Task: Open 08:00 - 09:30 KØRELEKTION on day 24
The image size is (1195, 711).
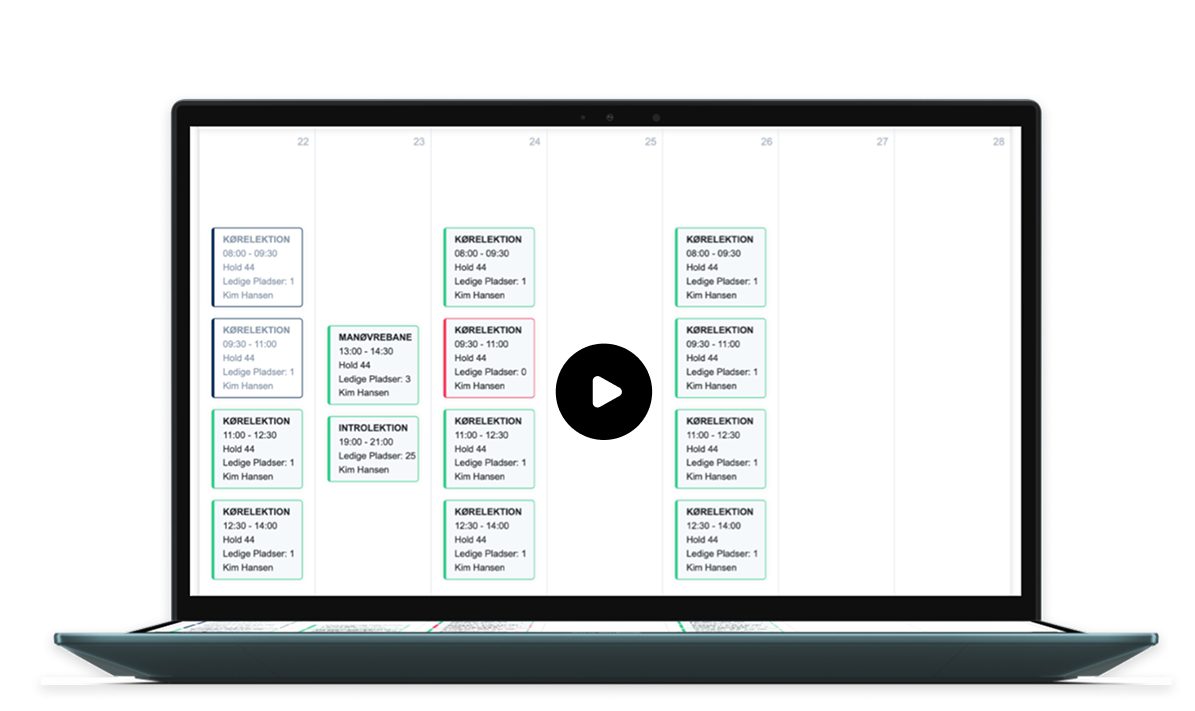Action: click(489, 267)
